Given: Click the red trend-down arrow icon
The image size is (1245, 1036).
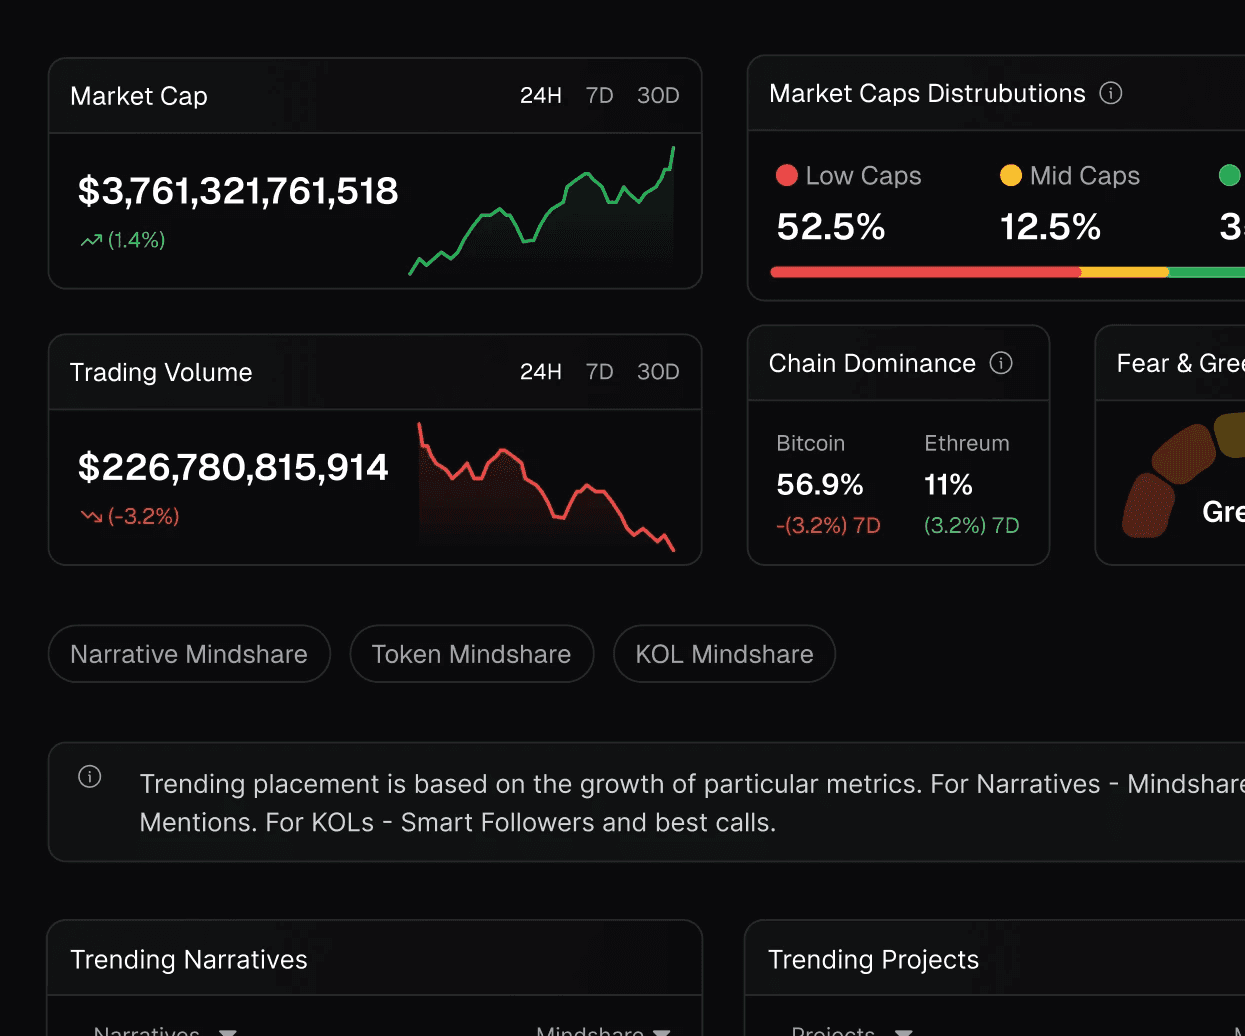Looking at the screenshot, I should point(92,516).
